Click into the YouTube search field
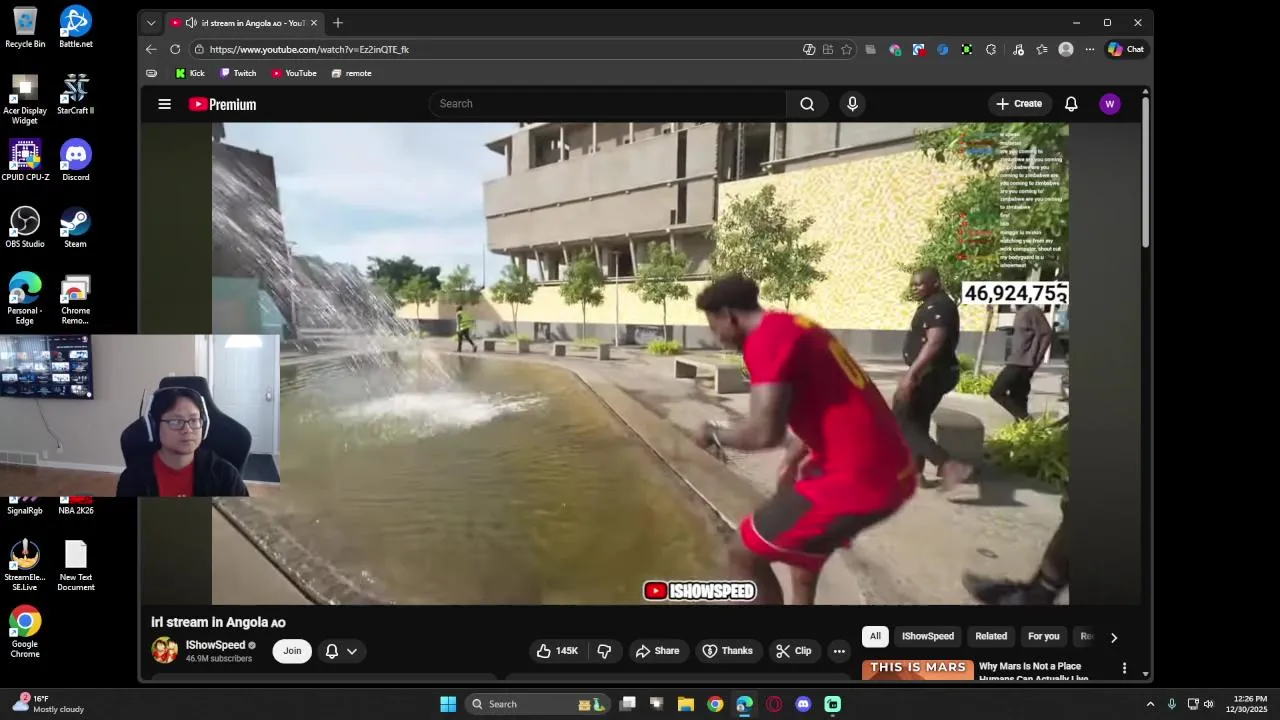Screen dimensions: 1280x720 point(608,104)
